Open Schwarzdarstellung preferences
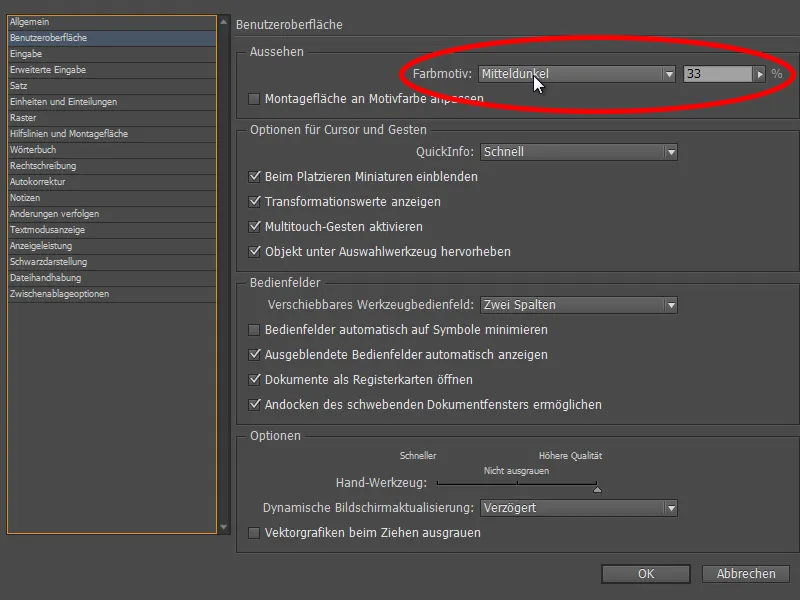800x600 pixels. click(112, 262)
